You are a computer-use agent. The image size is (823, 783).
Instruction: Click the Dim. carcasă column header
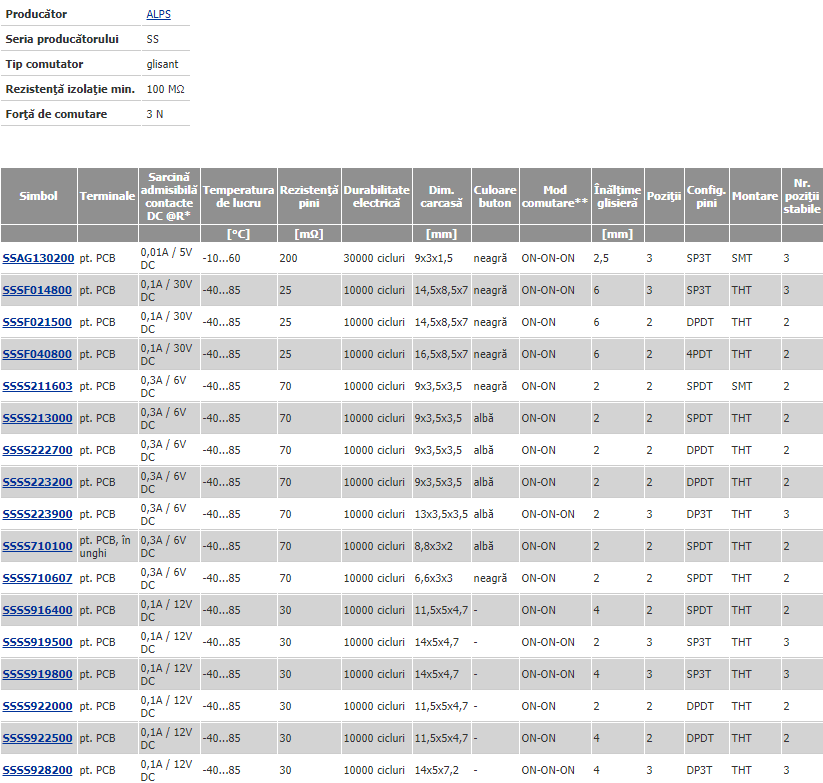442,196
